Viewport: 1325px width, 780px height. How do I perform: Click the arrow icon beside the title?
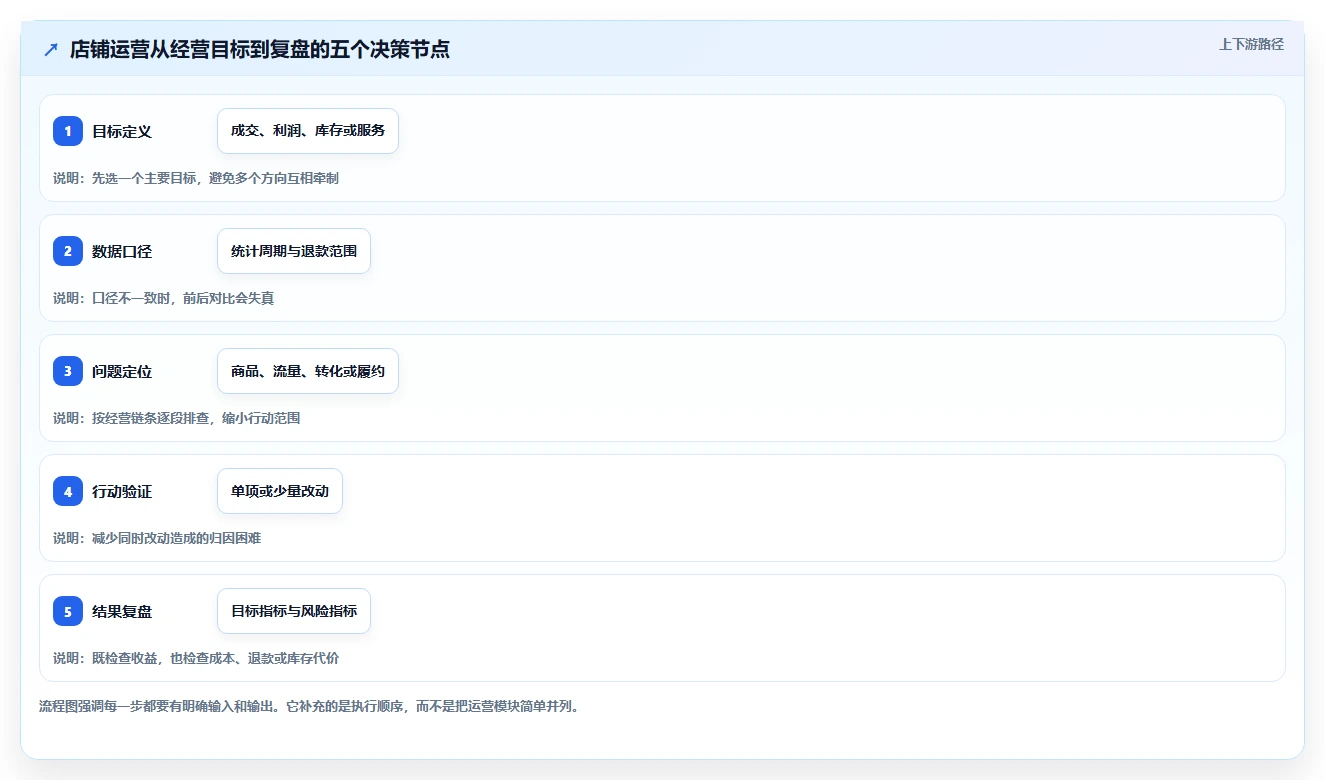(x=51, y=49)
